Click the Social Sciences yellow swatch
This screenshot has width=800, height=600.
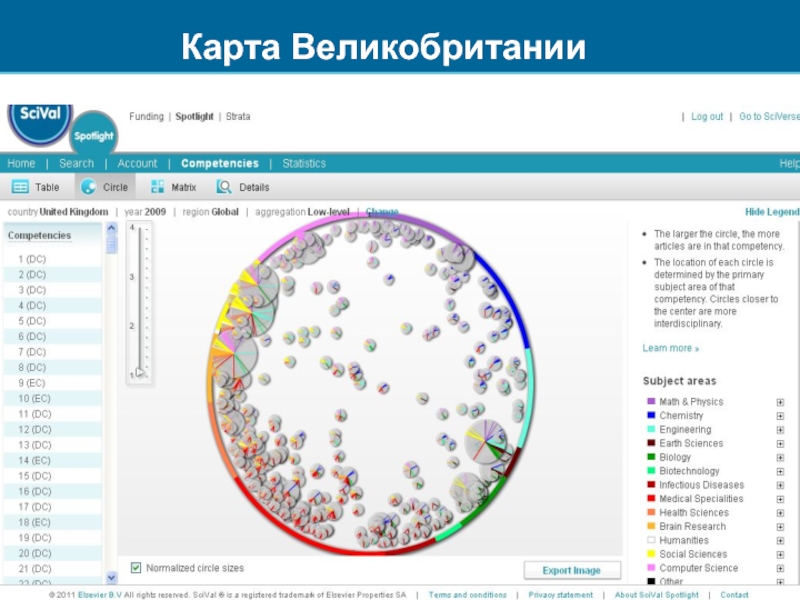pos(651,554)
